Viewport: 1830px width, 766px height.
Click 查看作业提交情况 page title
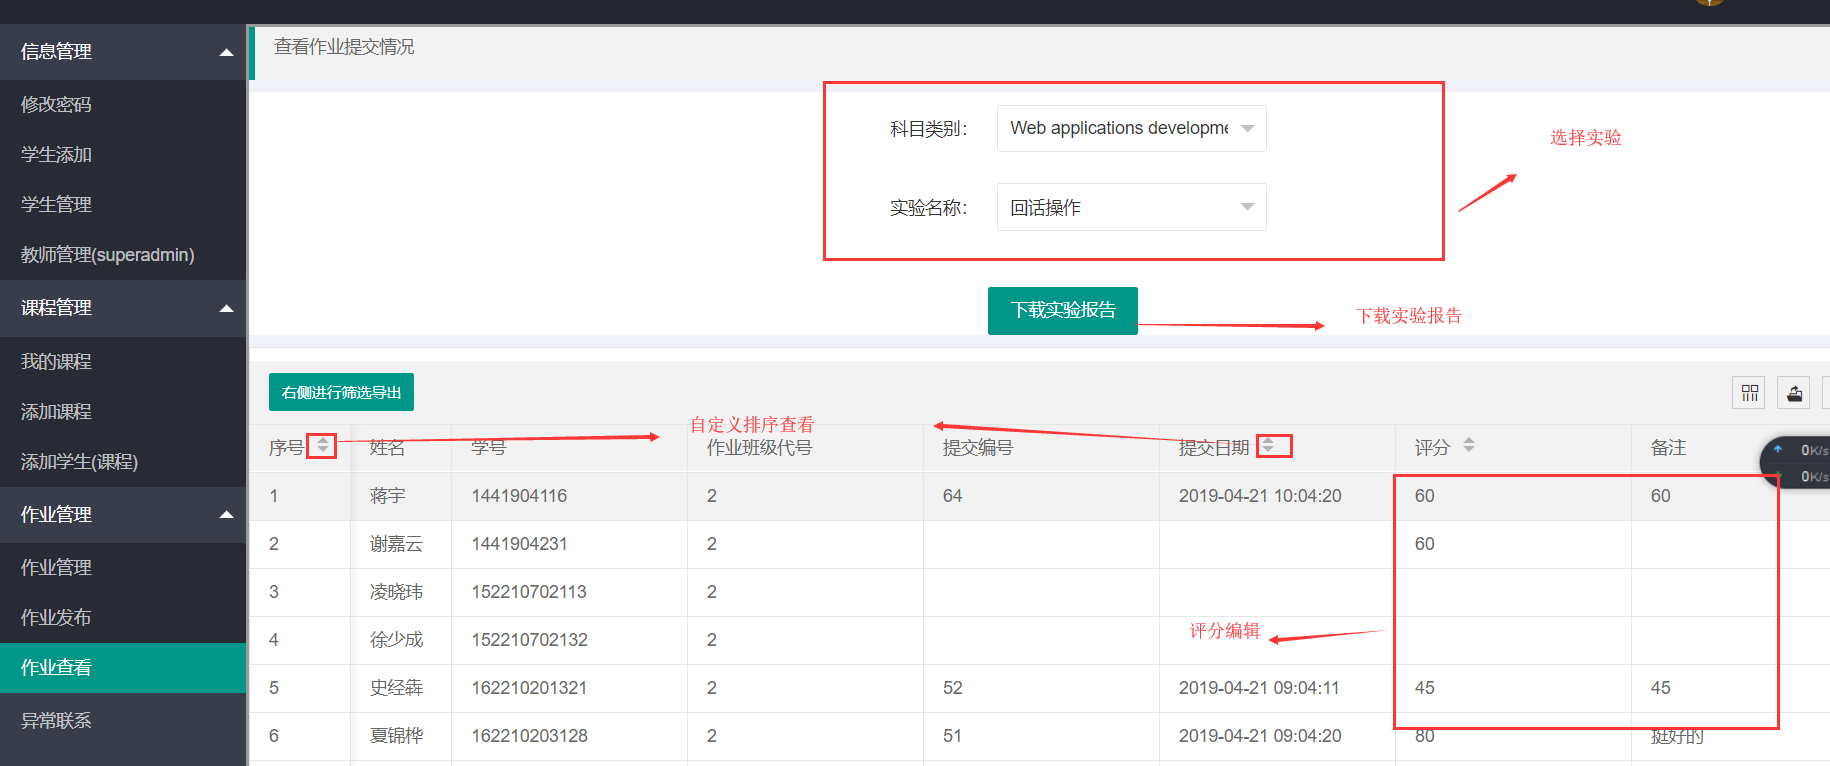point(344,47)
